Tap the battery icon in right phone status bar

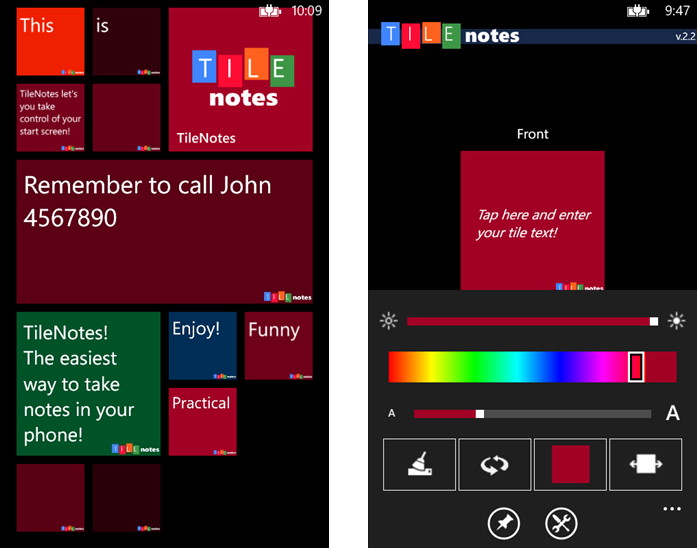point(637,11)
